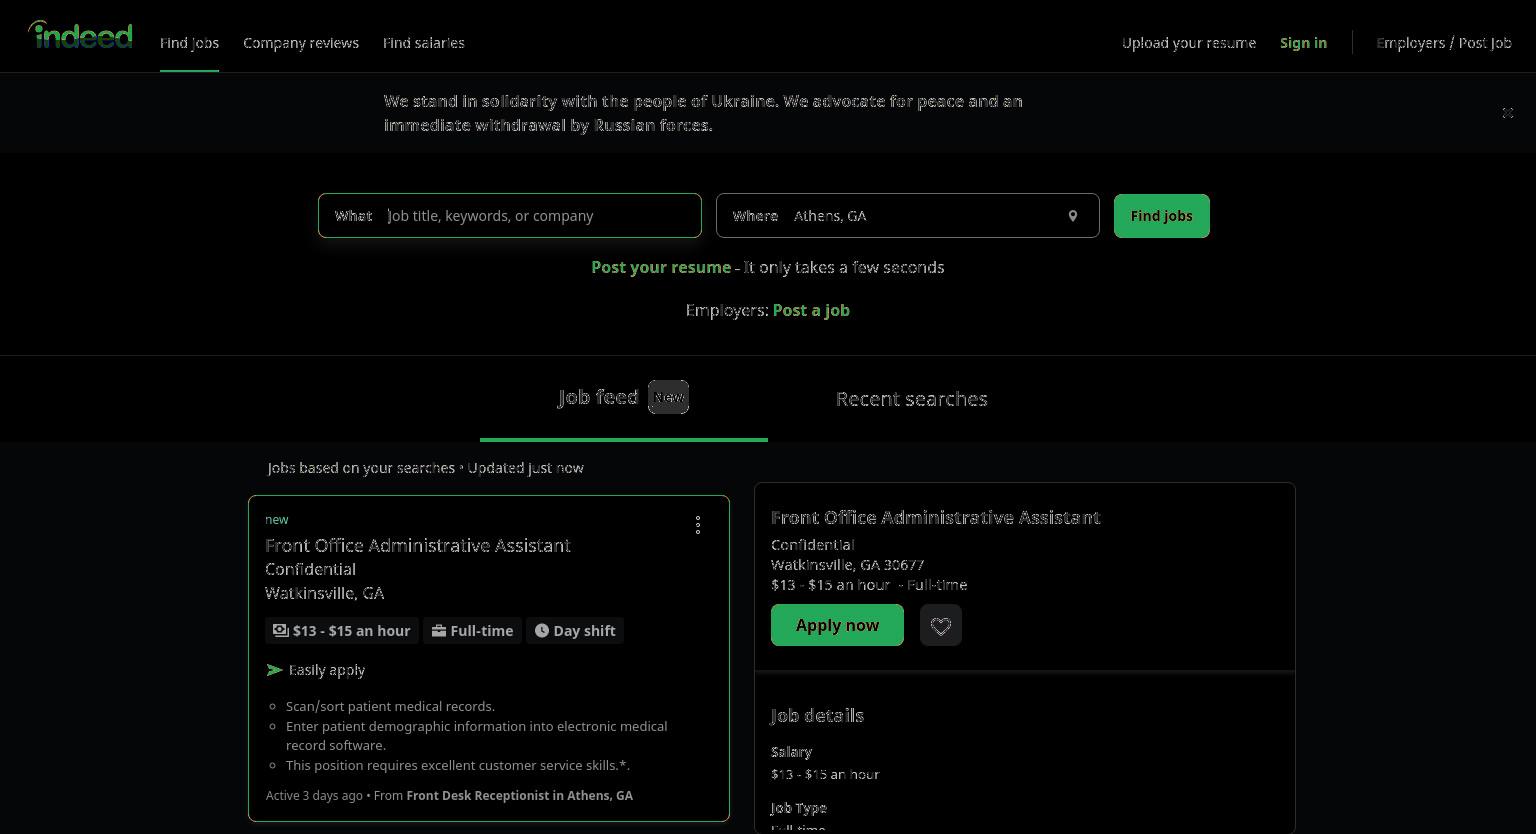Switch to the Recent searches tab
This screenshot has width=1536, height=834.
point(912,399)
